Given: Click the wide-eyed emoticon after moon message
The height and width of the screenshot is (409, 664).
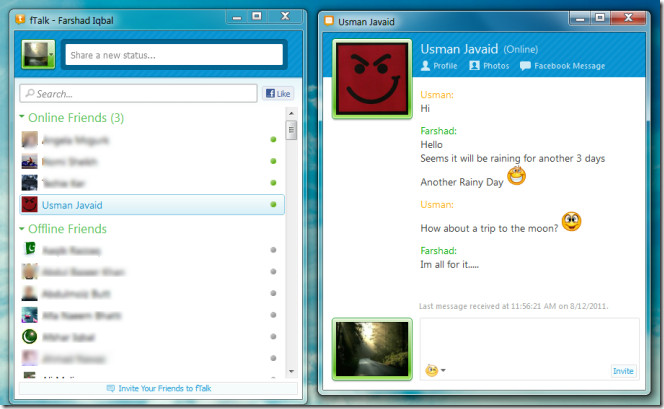Looking at the screenshot, I should [x=571, y=221].
